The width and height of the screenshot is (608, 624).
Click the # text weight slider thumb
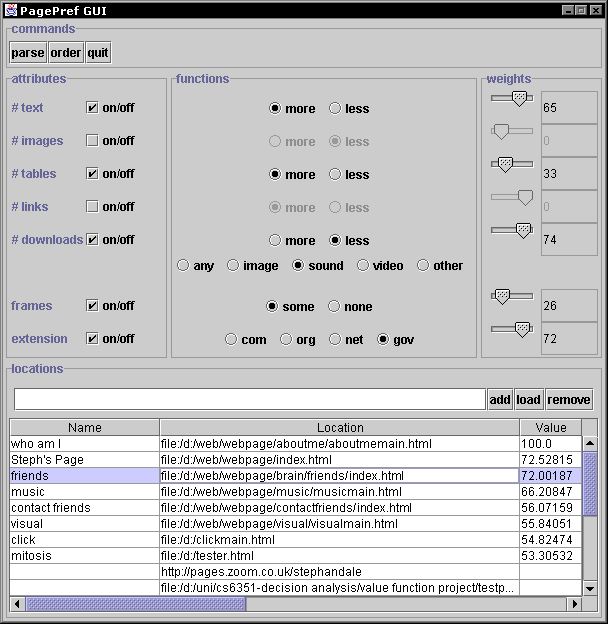tap(519, 99)
